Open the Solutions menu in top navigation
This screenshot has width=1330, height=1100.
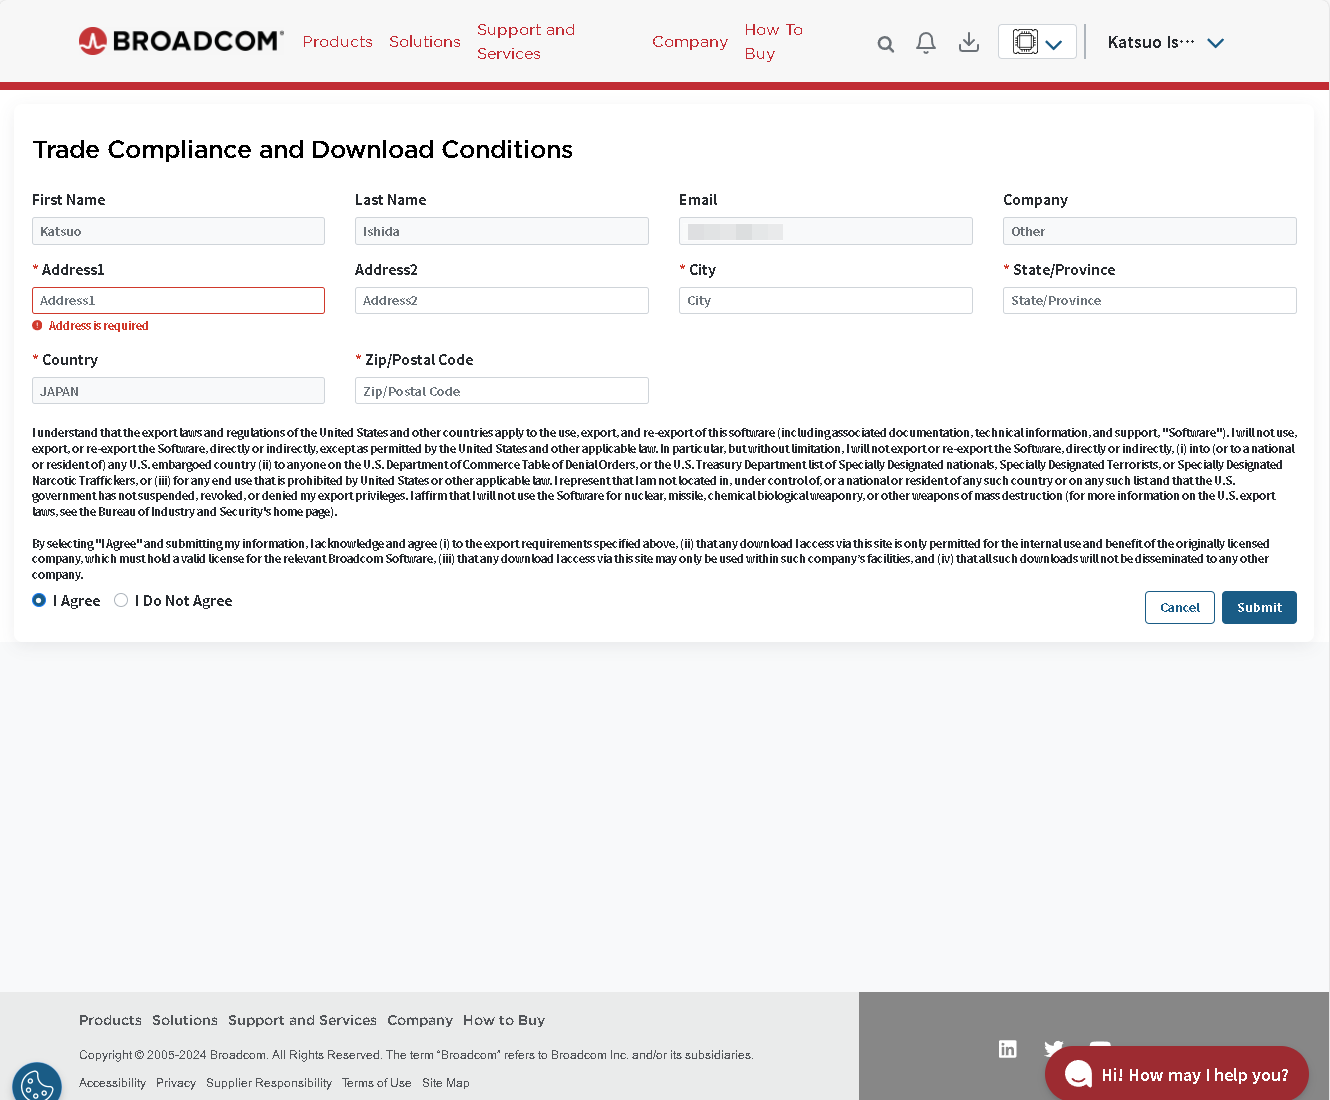point(425,42)
